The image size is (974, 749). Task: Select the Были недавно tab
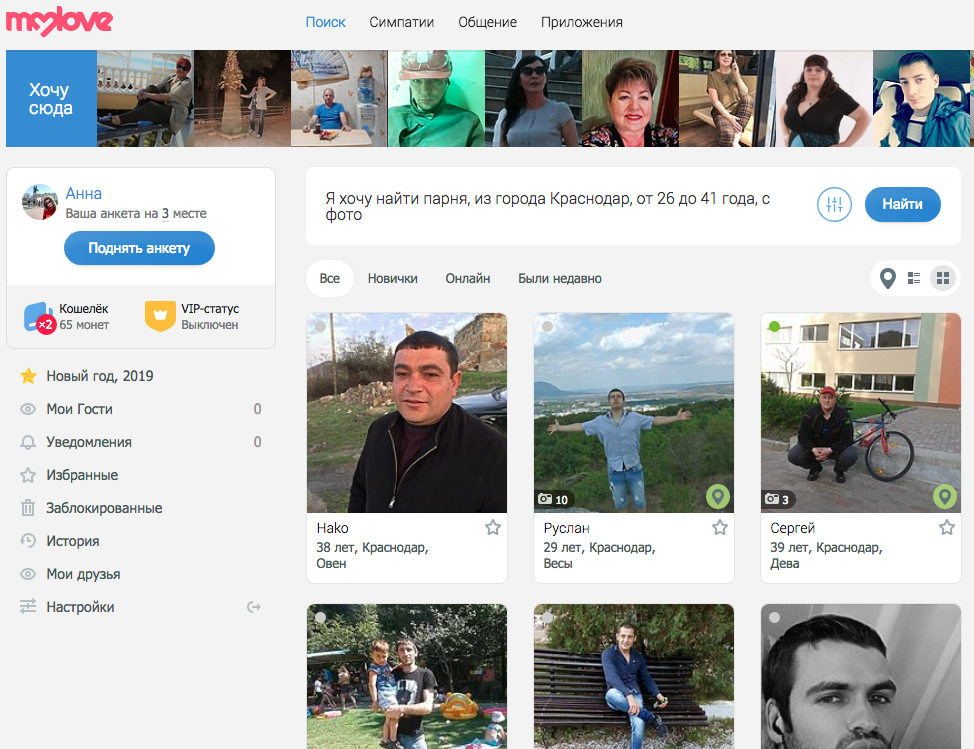tap(560, 278)
